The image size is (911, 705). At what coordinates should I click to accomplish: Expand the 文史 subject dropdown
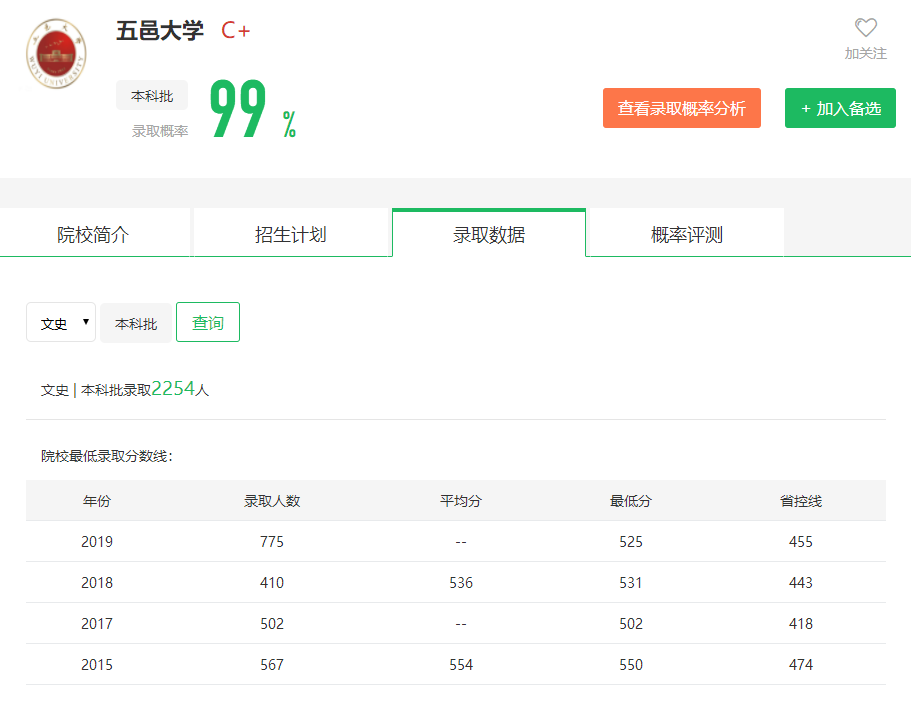61,322
